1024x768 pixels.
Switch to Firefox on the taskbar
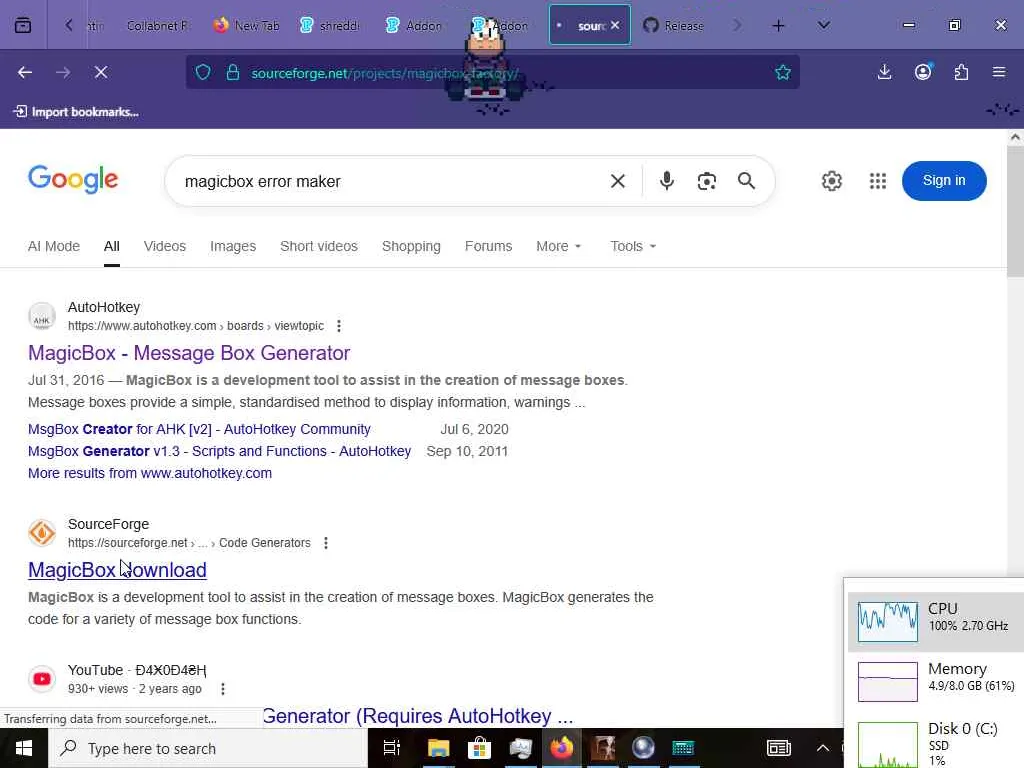pos(561,748)
